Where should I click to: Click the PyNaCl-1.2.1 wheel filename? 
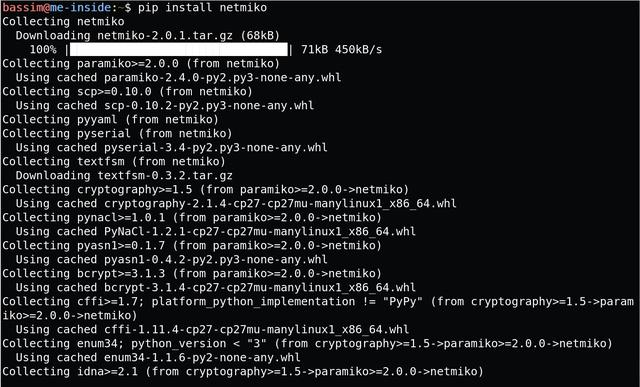(260, 231)
